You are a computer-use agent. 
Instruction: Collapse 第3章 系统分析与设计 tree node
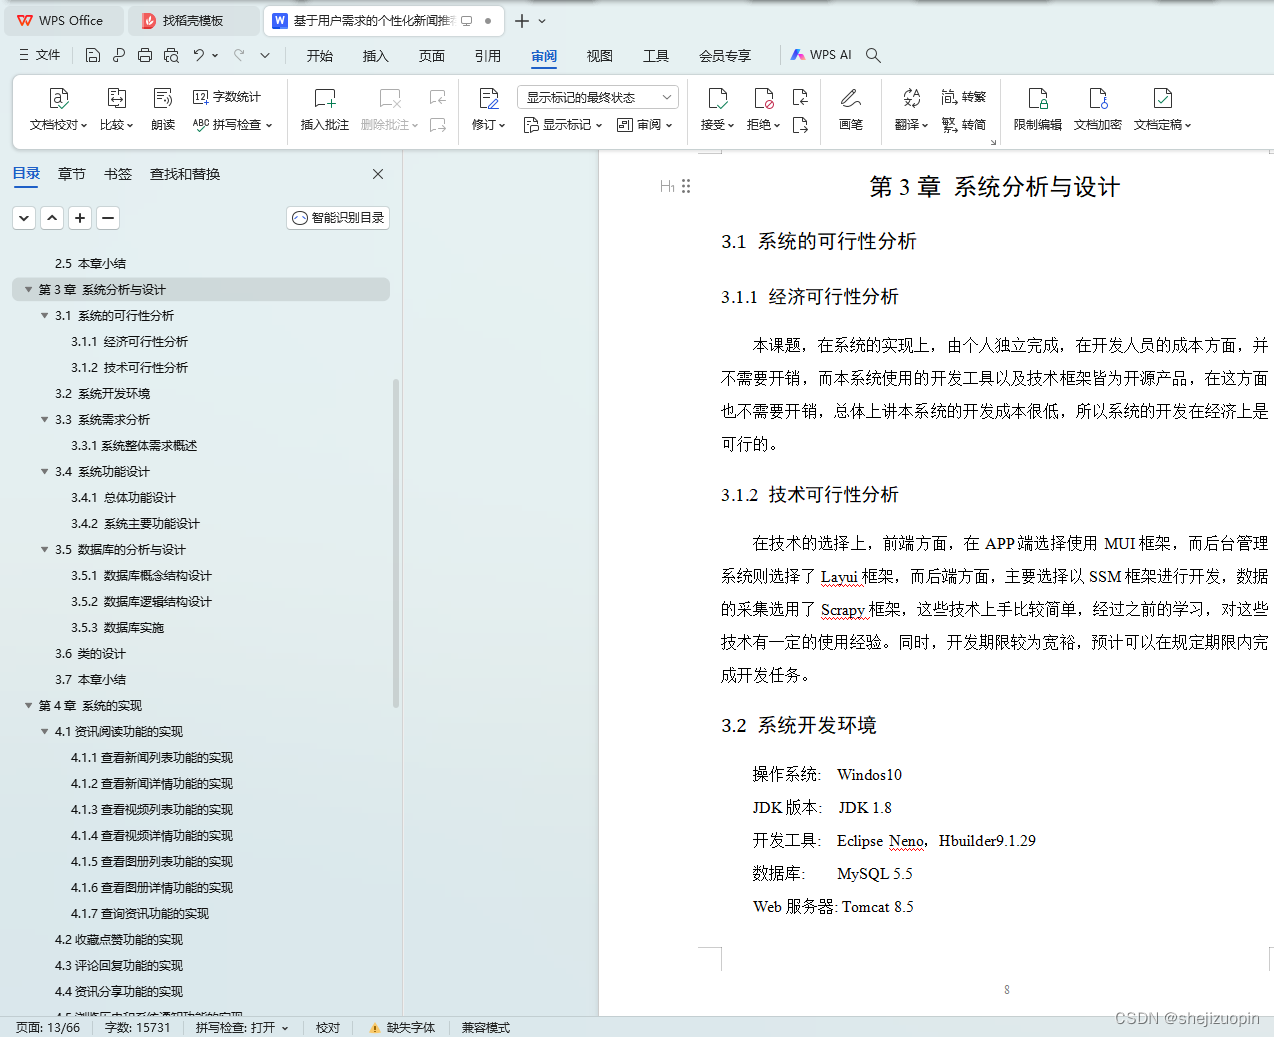click(29, 290)
